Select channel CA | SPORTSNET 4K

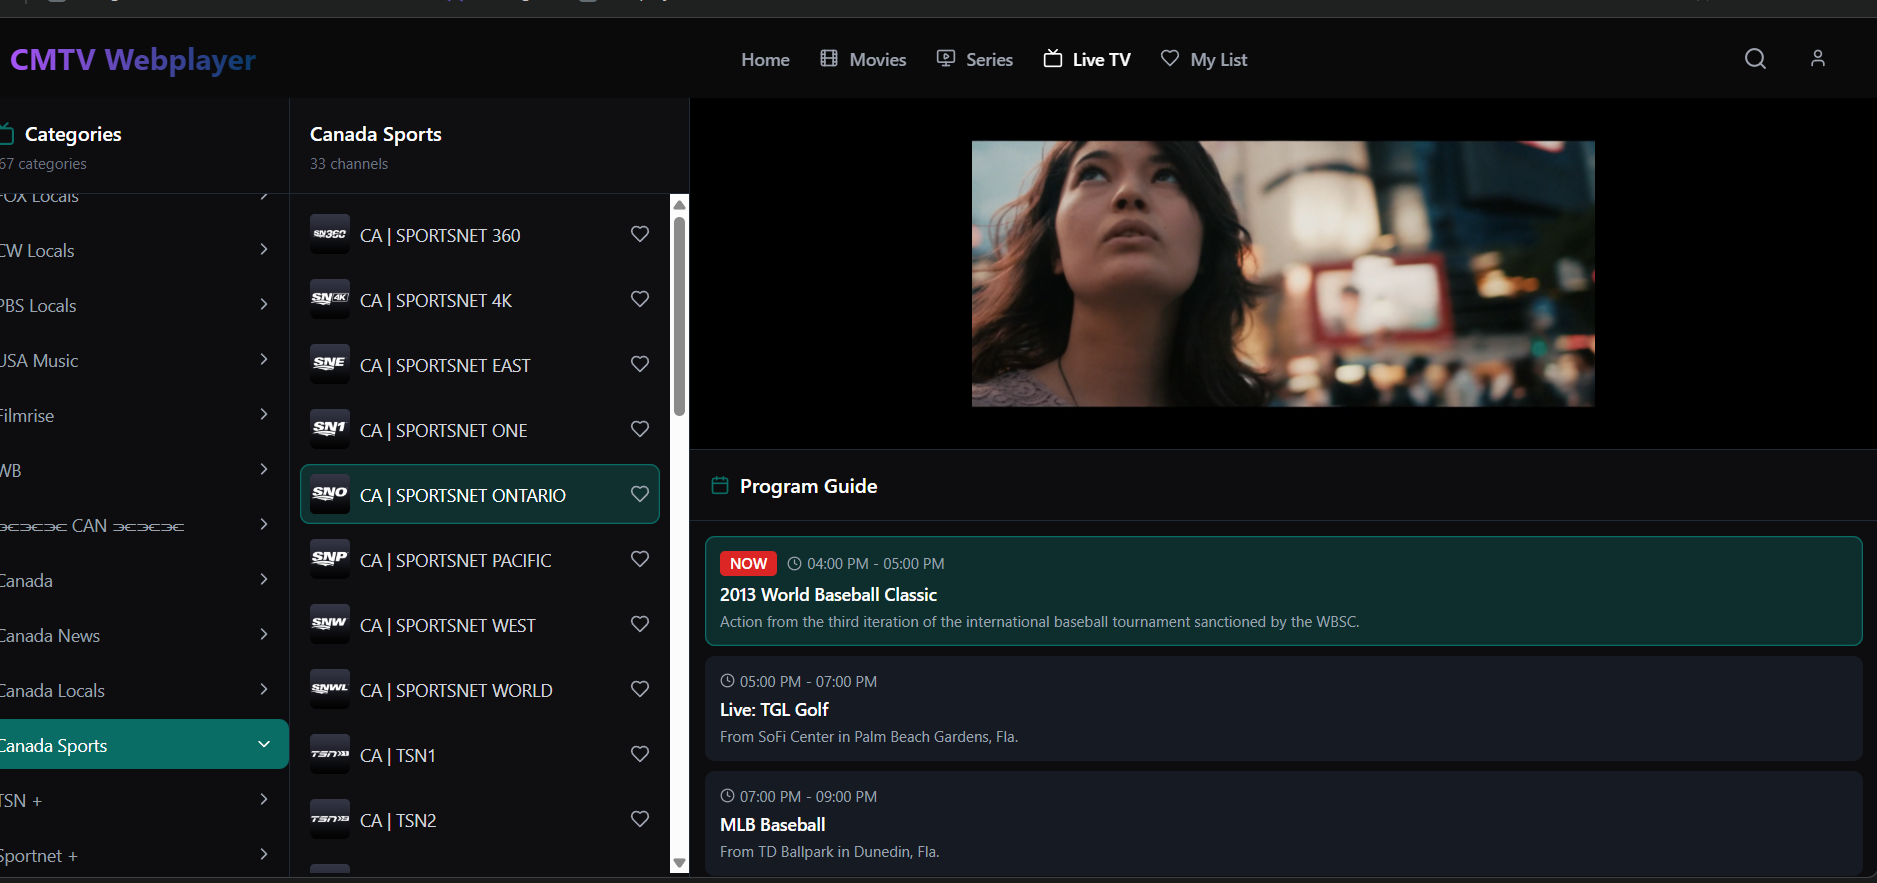[480, 299]
